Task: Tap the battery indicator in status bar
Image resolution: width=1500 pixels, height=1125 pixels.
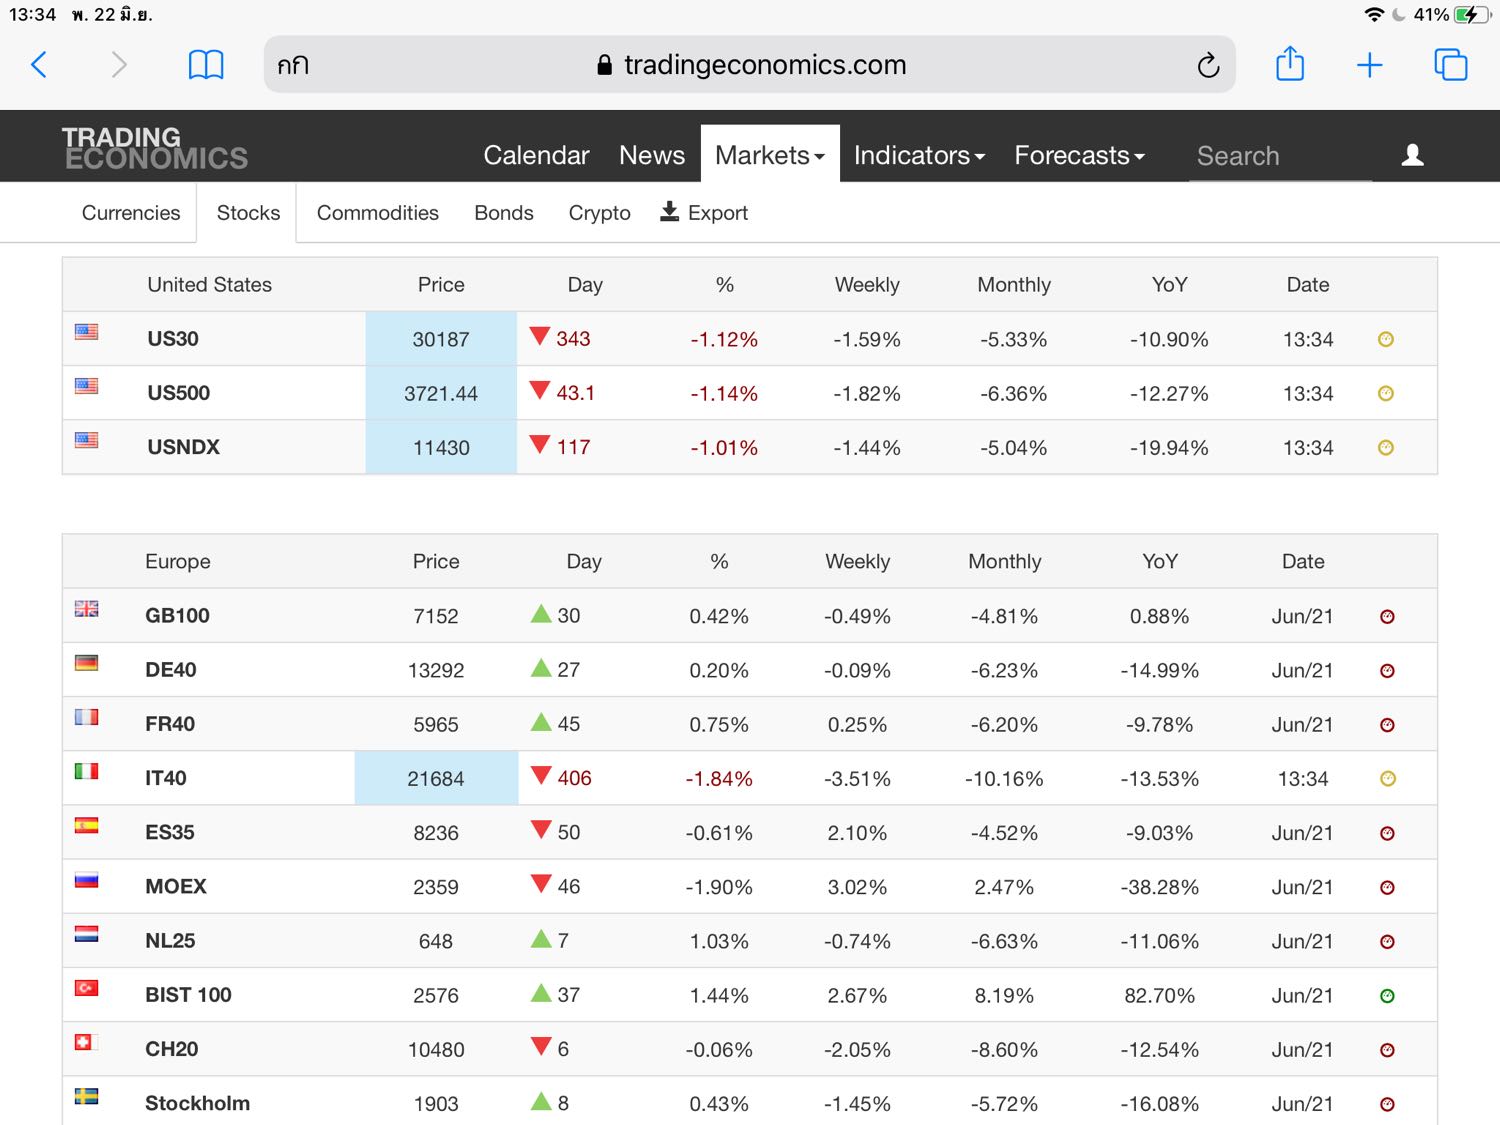Action: 1472,15
